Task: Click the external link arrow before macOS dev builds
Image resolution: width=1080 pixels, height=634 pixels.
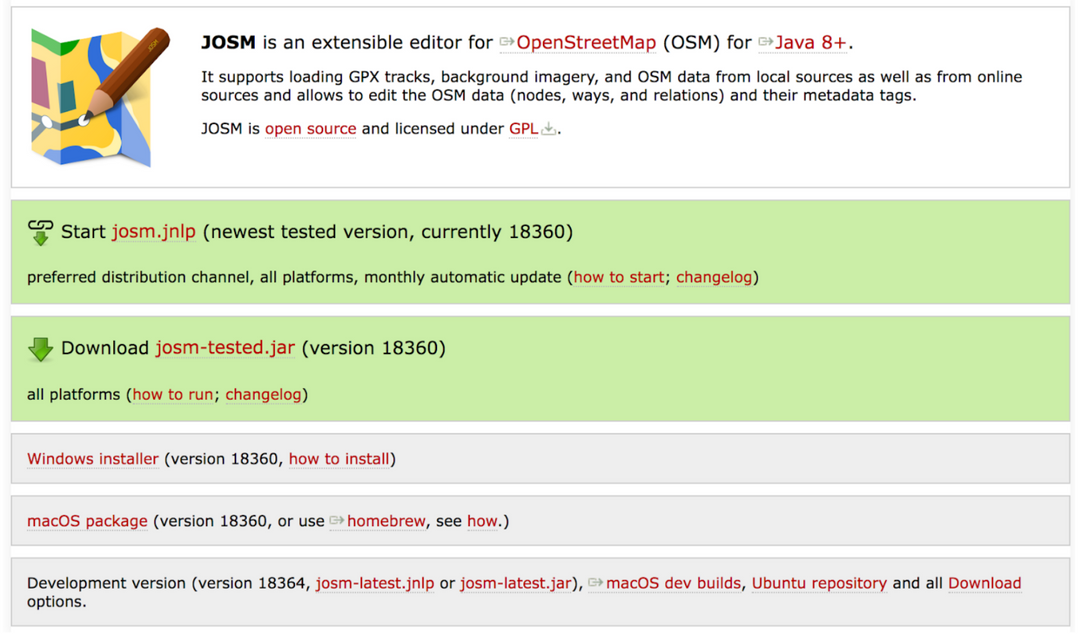Action: point(596,583)
